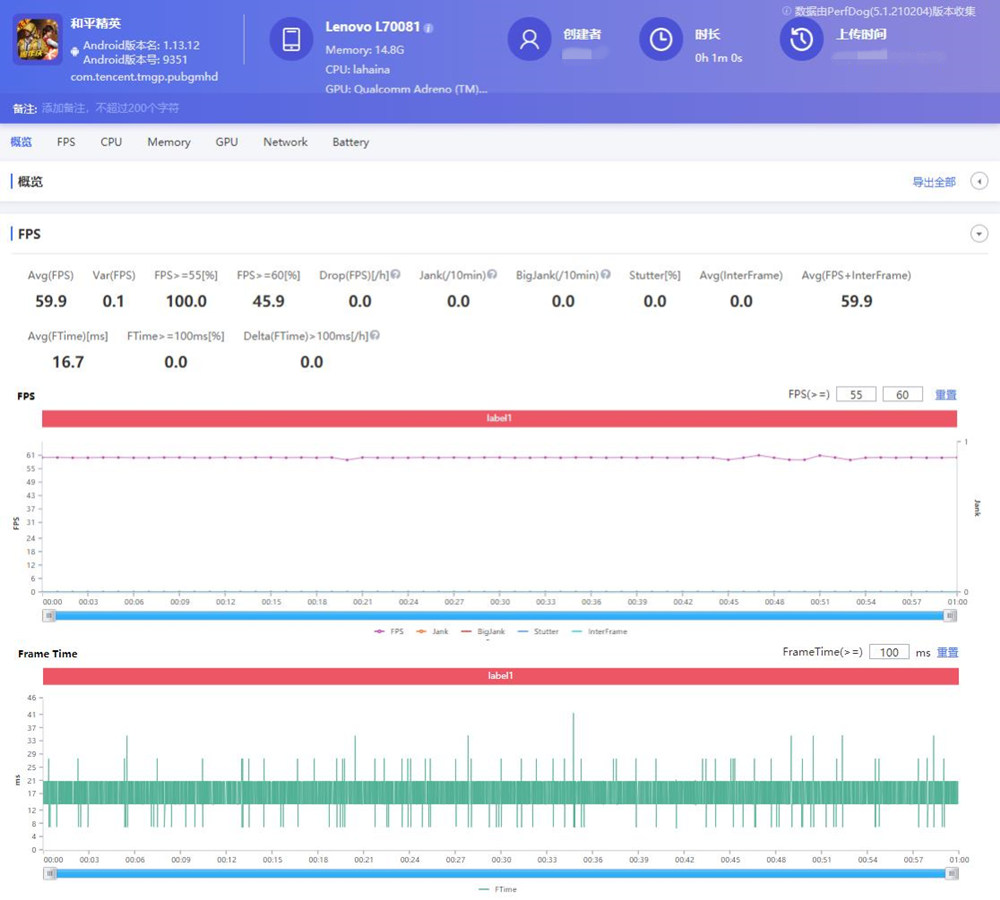Click 重置 reset link for FrameTime threshold
This screenshot has height=900, width=1000.
pyautogui.click(x=948, y=652)
